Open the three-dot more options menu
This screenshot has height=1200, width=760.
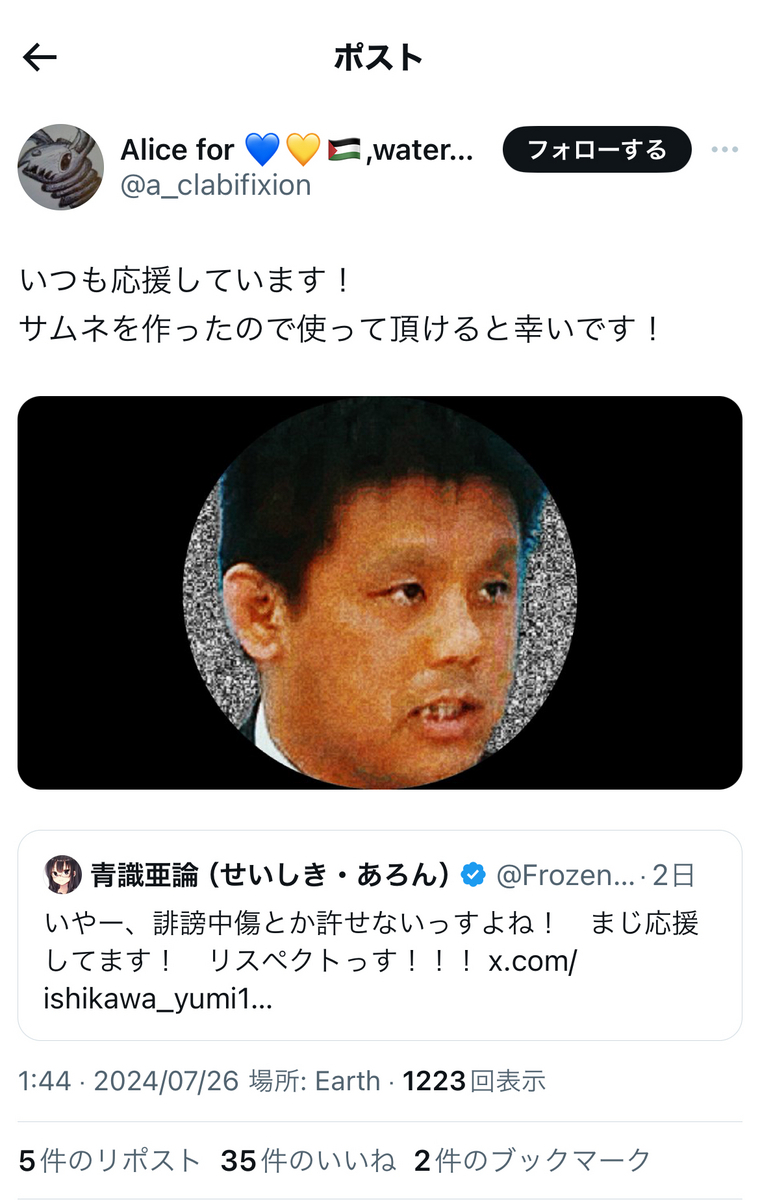(724, 150)
